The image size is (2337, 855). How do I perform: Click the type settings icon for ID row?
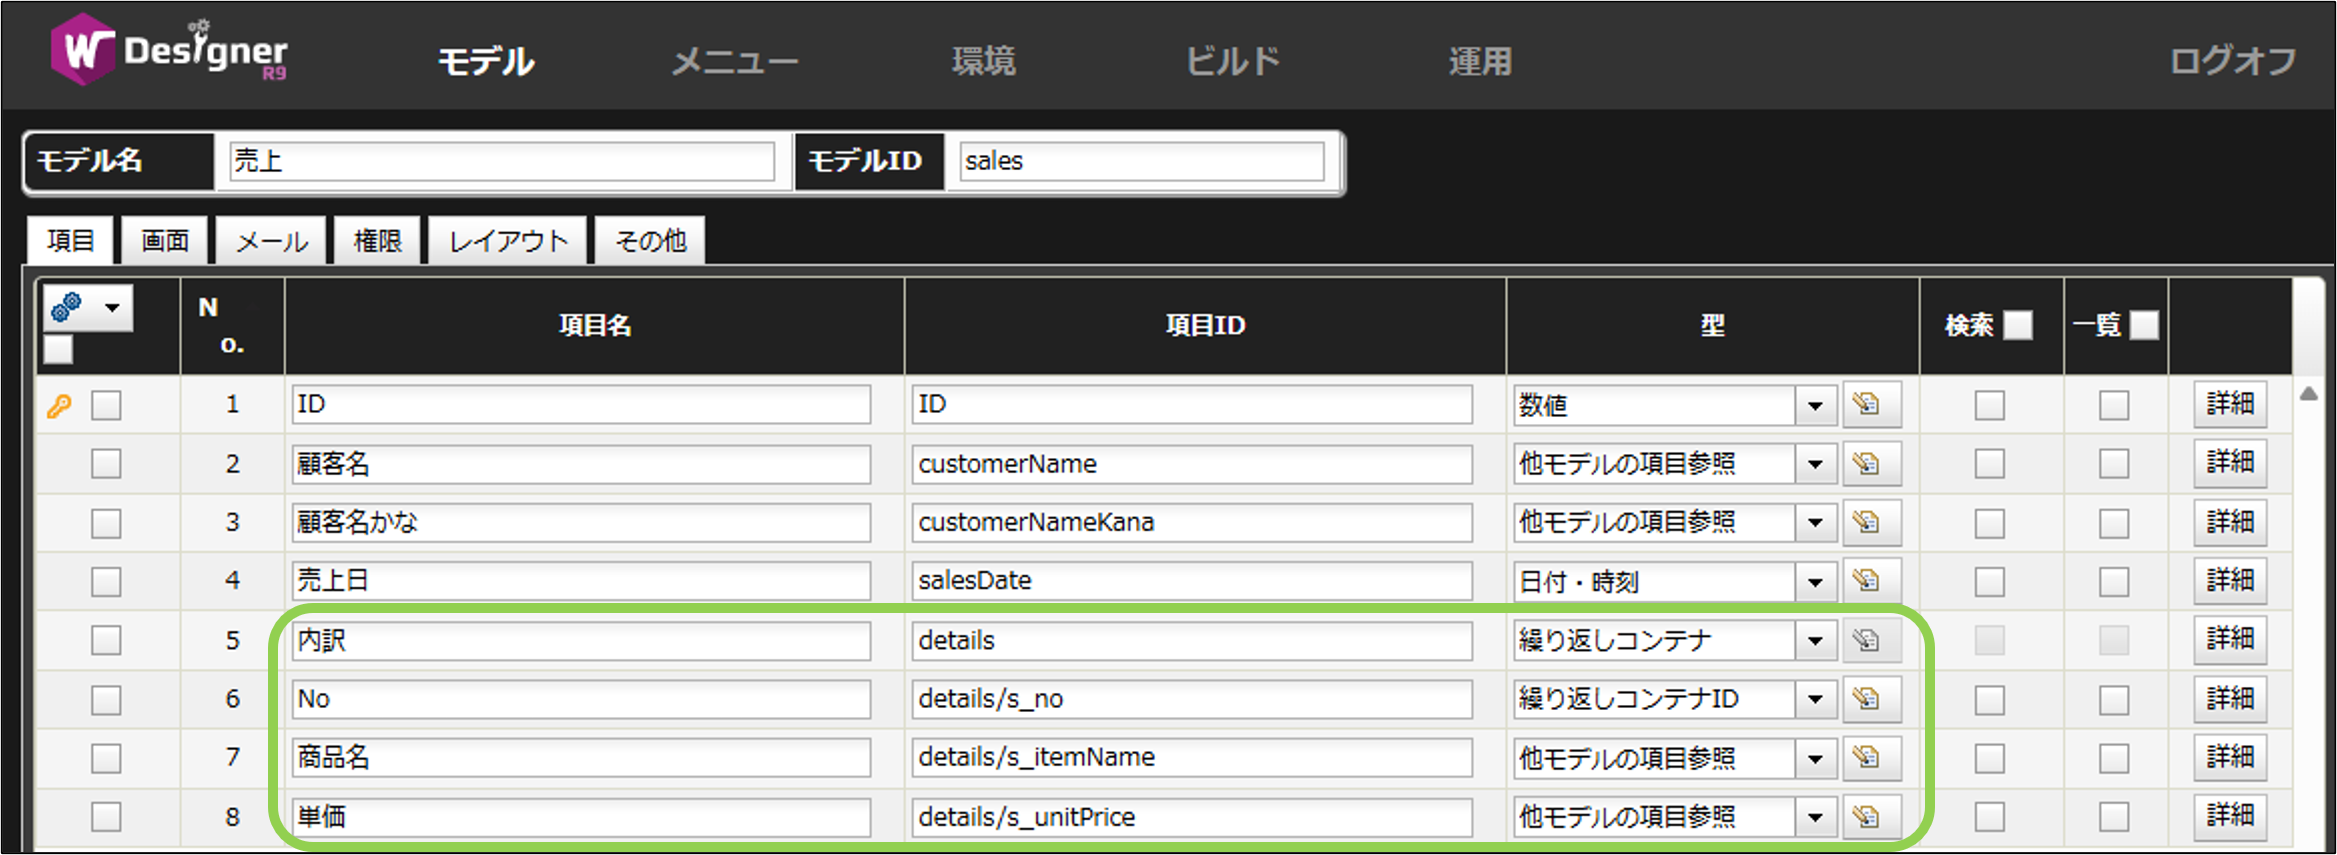click(1866, 405)
